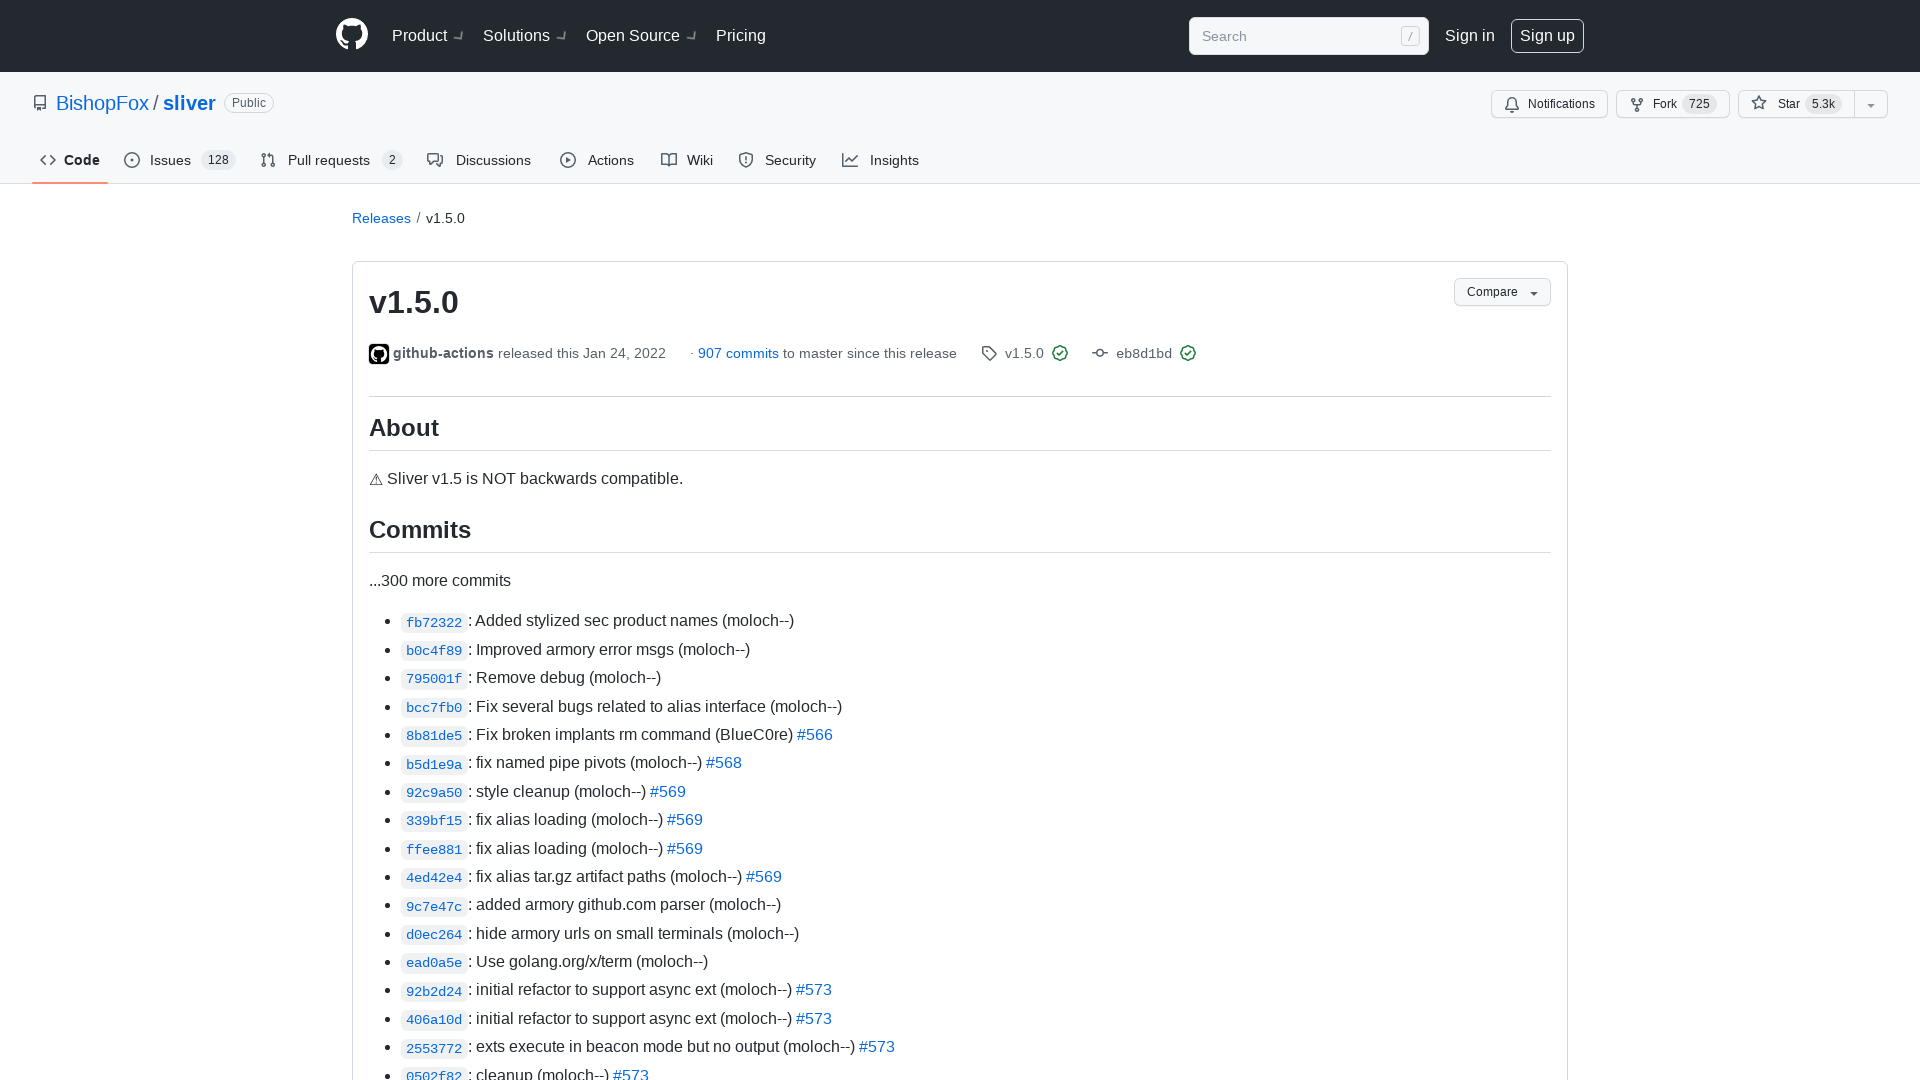Open the Wiki tab
Image resolution: width=1920 pixels, height=1080 pixels.
[x=687, y=160]
